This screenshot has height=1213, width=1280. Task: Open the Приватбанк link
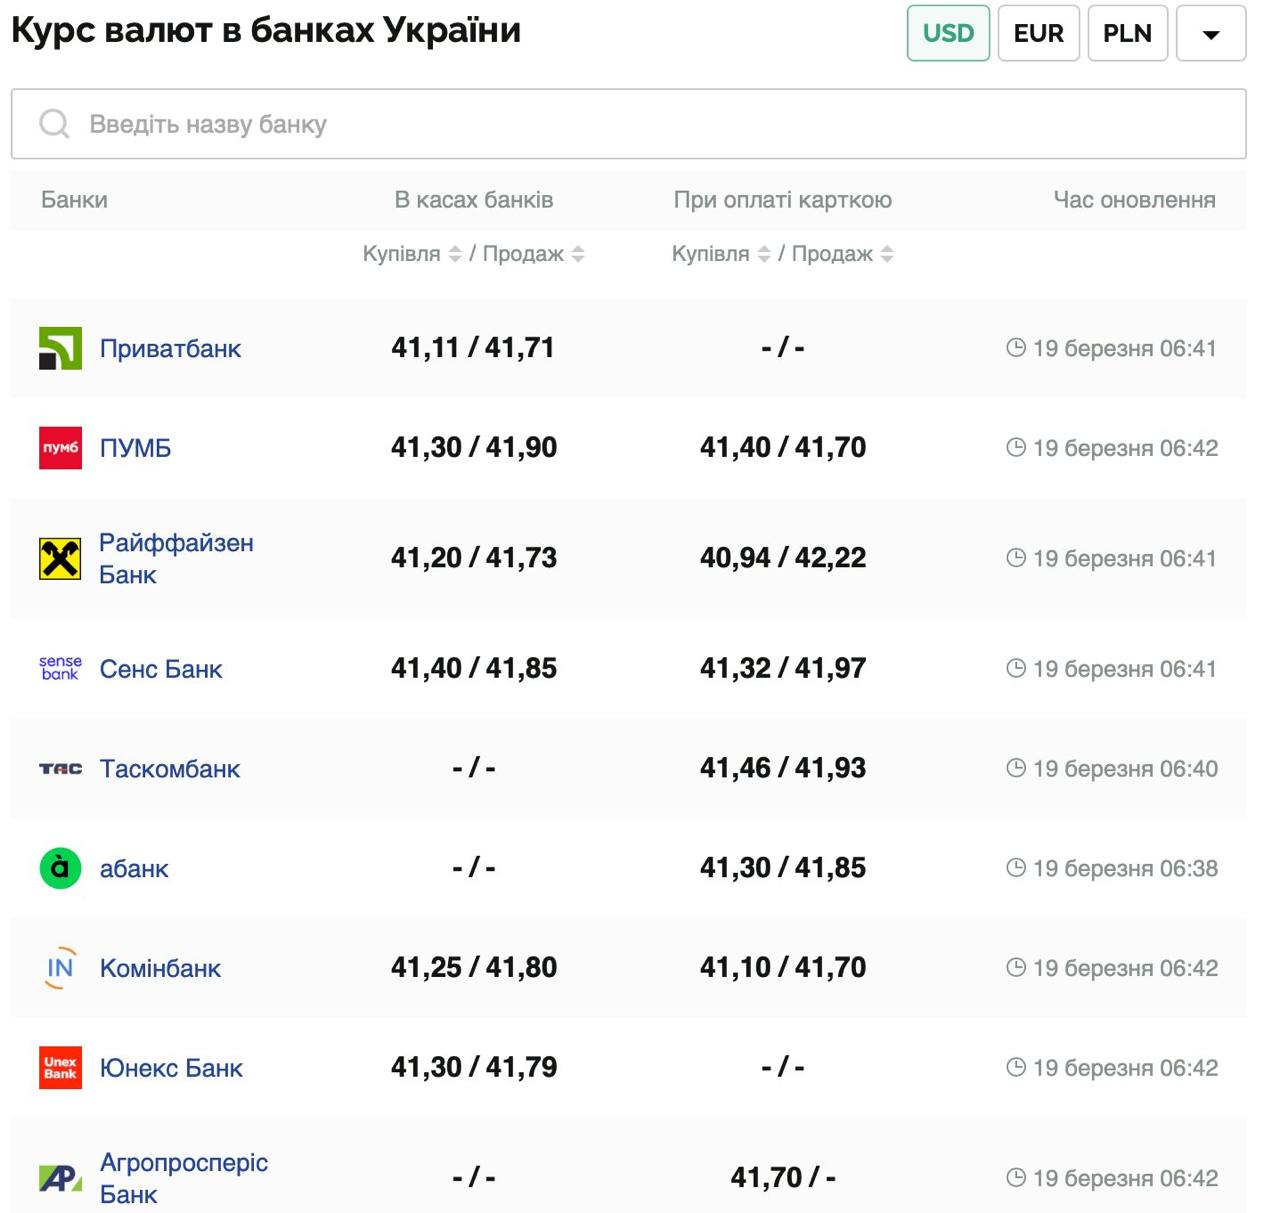pos(170,348)
